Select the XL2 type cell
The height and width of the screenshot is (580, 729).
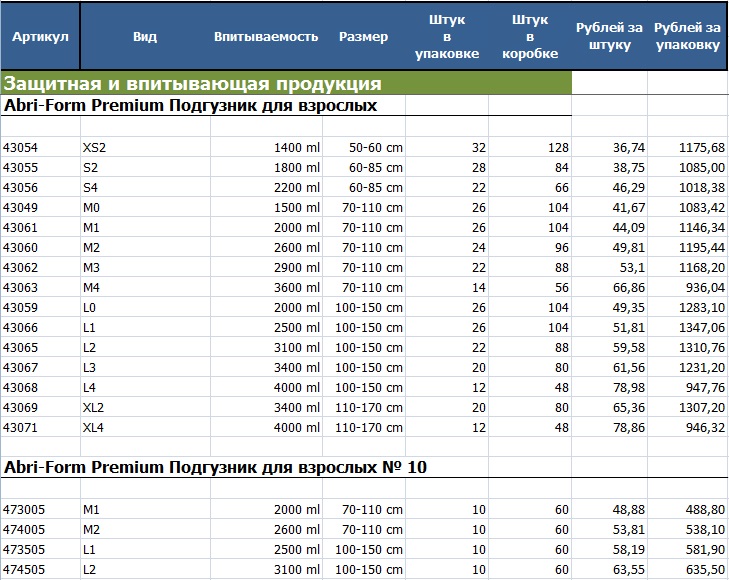coord(146,407)
